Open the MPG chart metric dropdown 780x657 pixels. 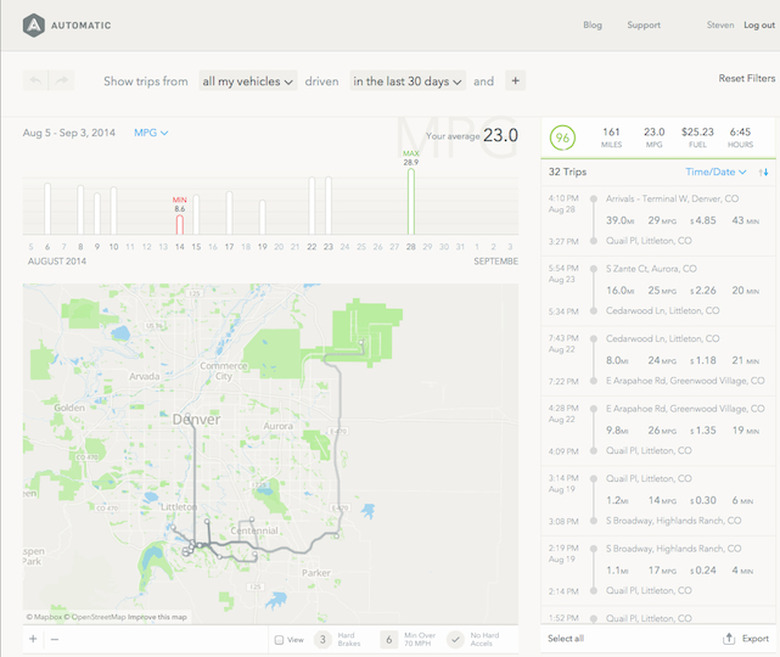click(151, 132)
